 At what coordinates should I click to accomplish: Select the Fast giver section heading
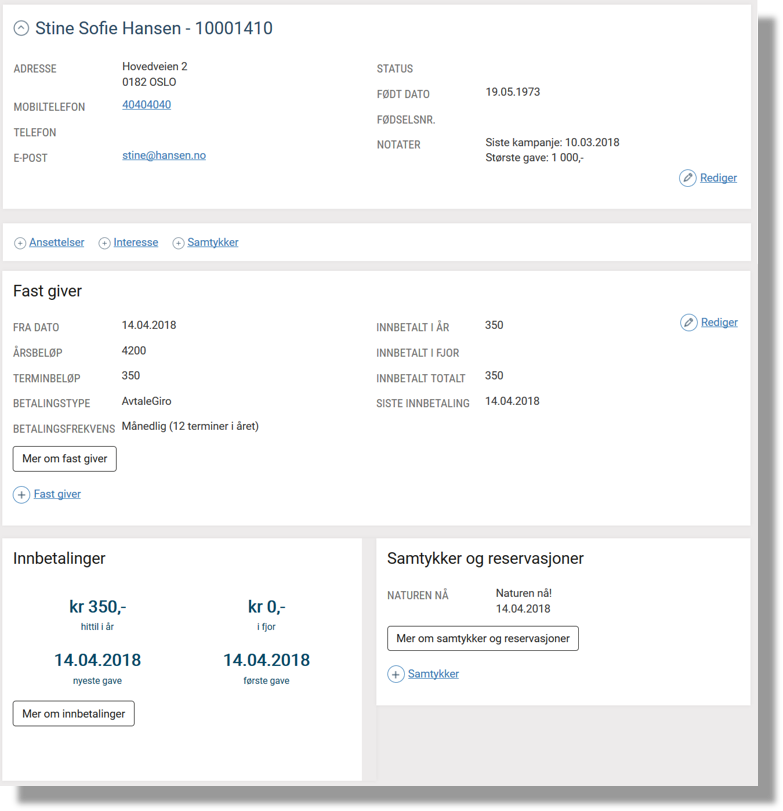48,291
